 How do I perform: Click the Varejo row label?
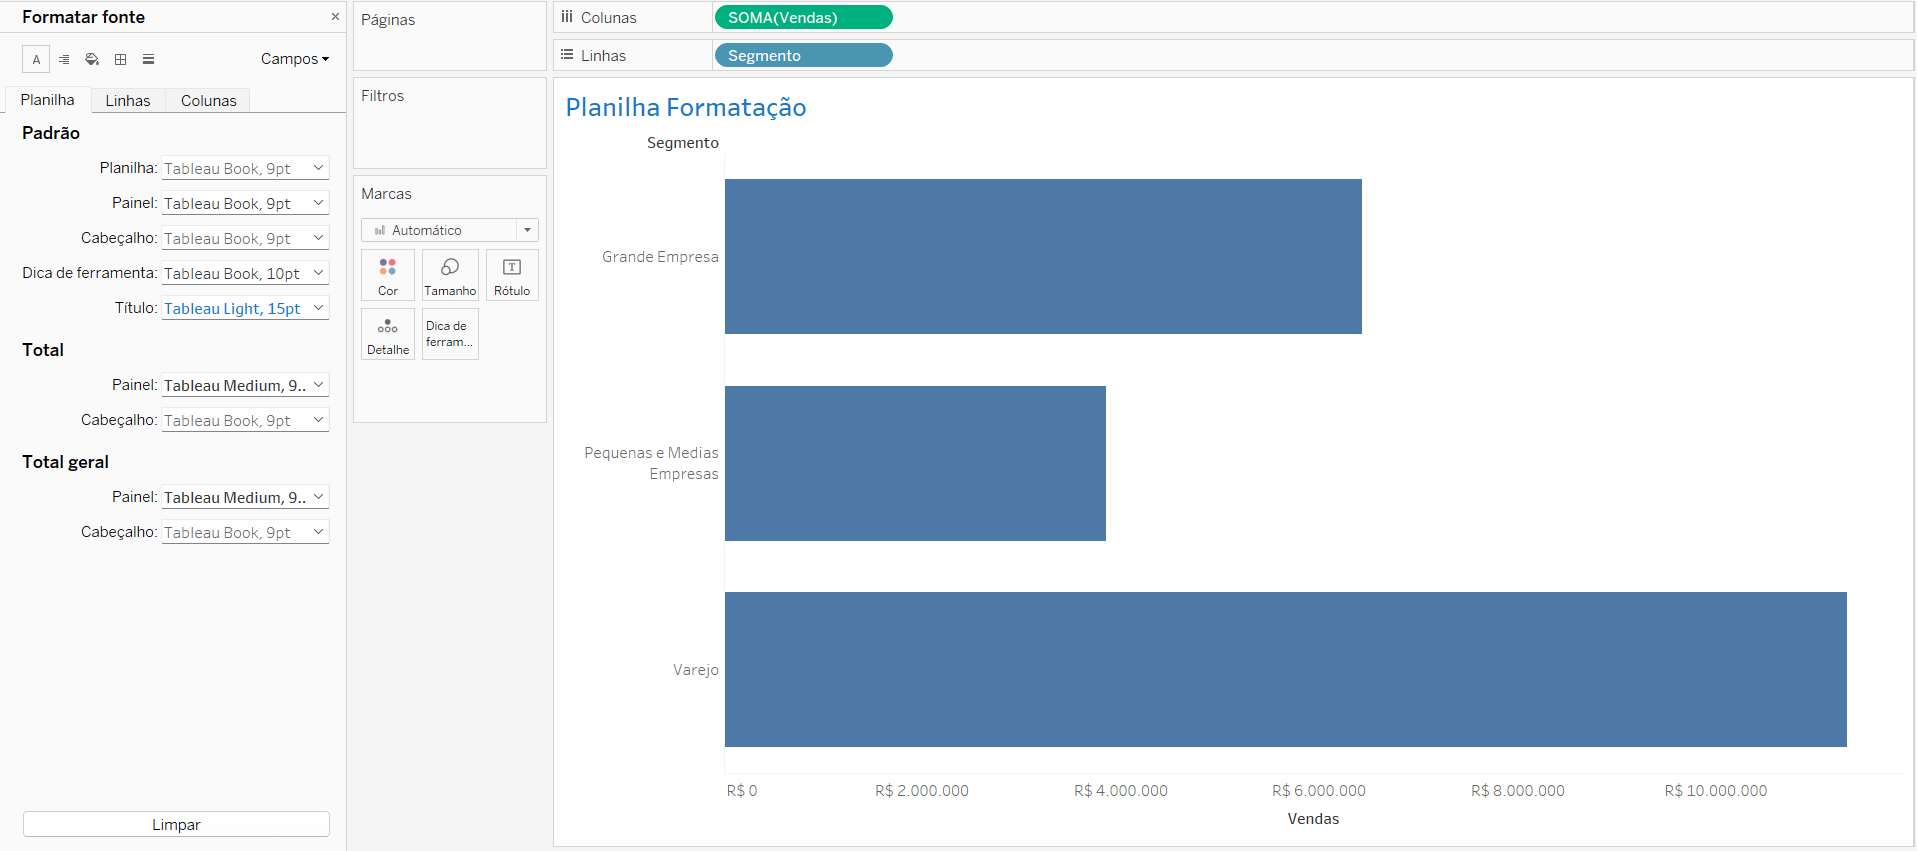[696, 670]
